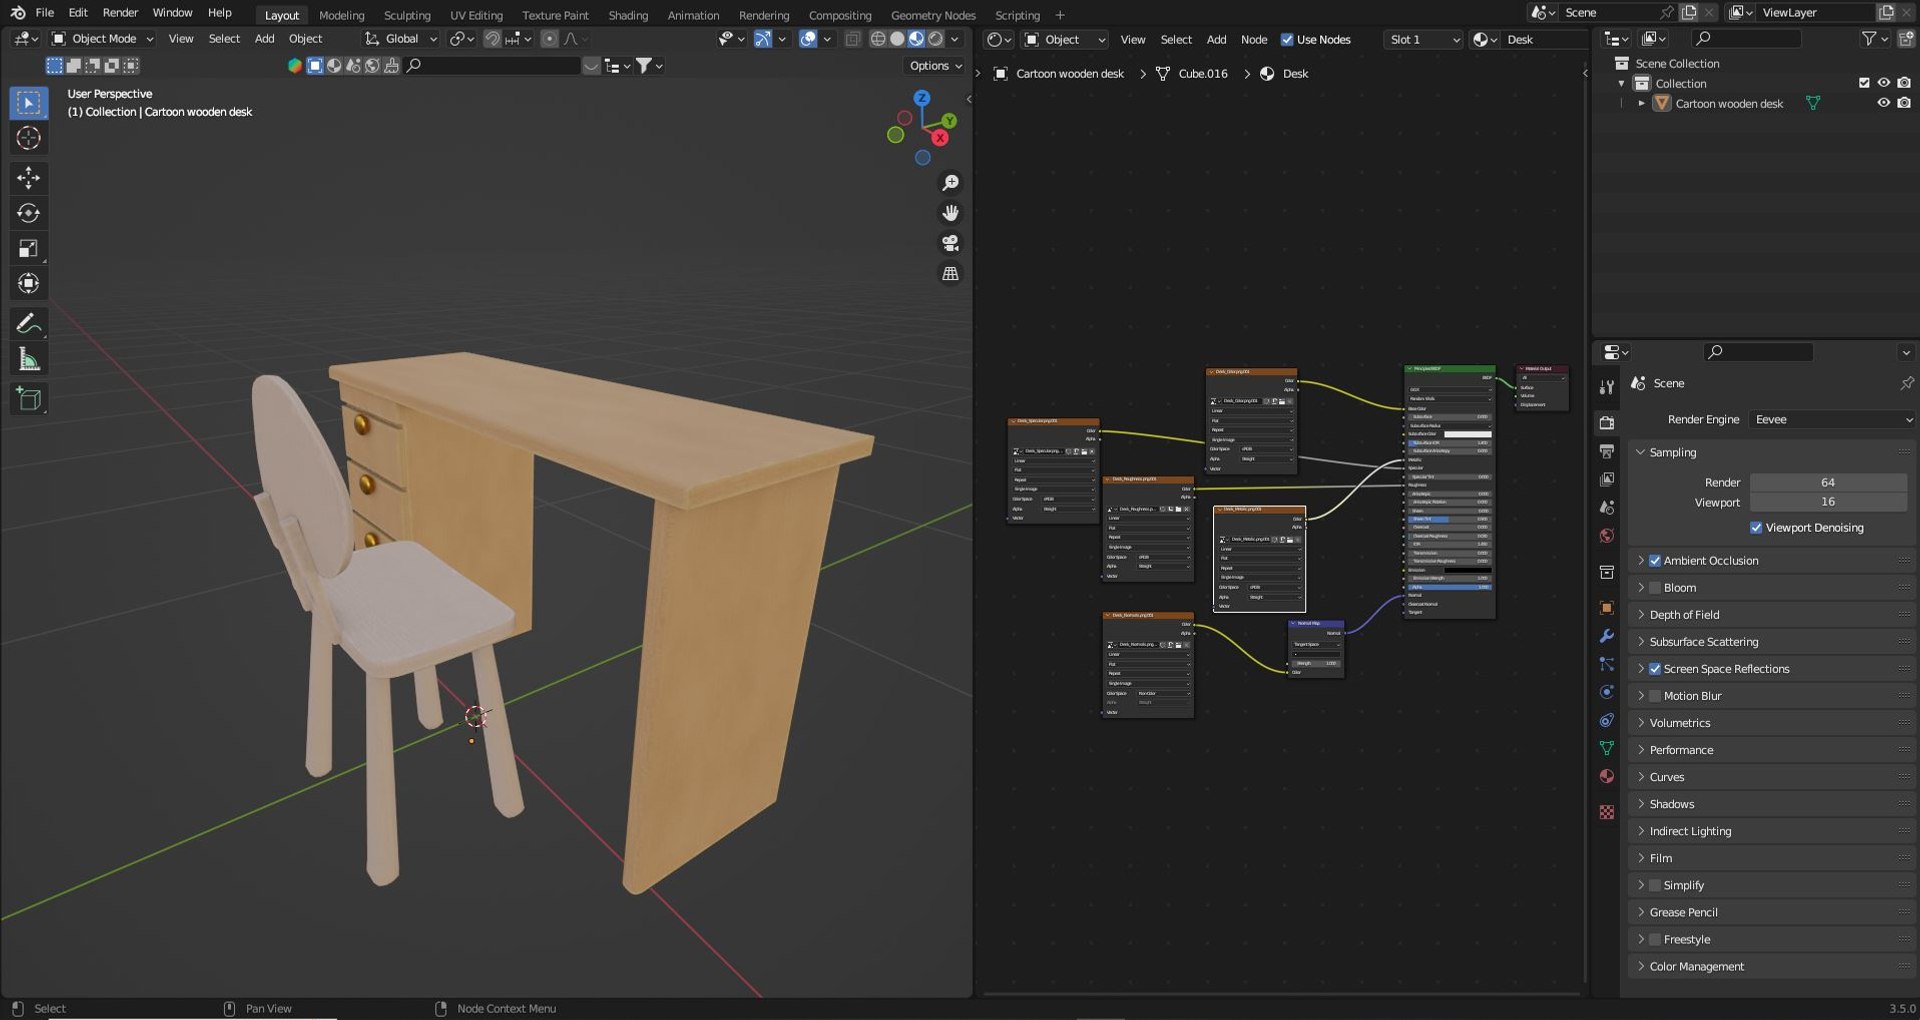Image resolution: width=1920 pixels, height=1020 pixels.
Task: Adjust the Viewport samples value field
Action: [x=1828, y=502]
